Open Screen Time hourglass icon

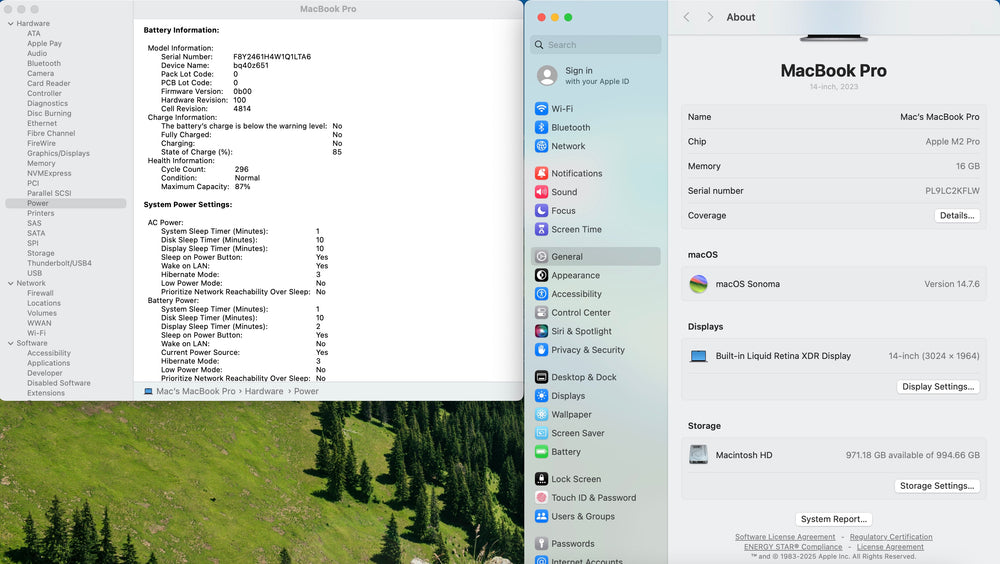(541, 229)
